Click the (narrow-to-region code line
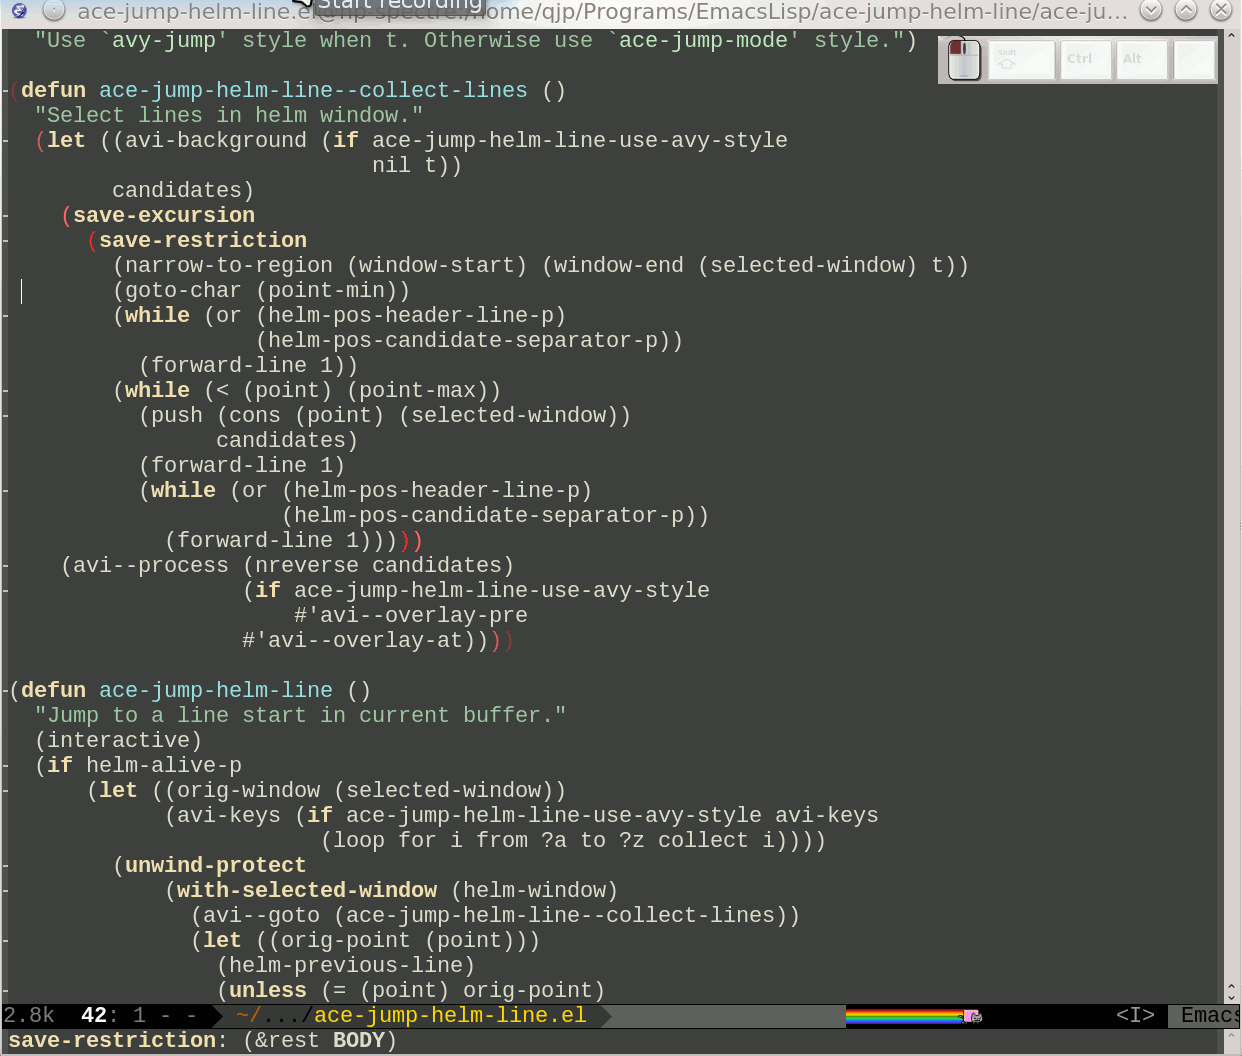 pyautogui.click(x=541, y=266)
